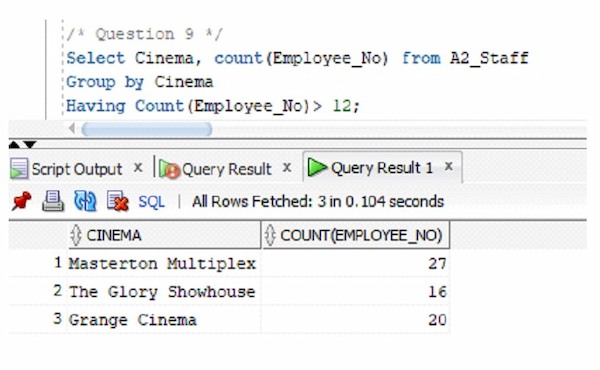The image size is (600, 370).
Task: Select the Query Result 1 tab
Action: click(x=382, y=168)
